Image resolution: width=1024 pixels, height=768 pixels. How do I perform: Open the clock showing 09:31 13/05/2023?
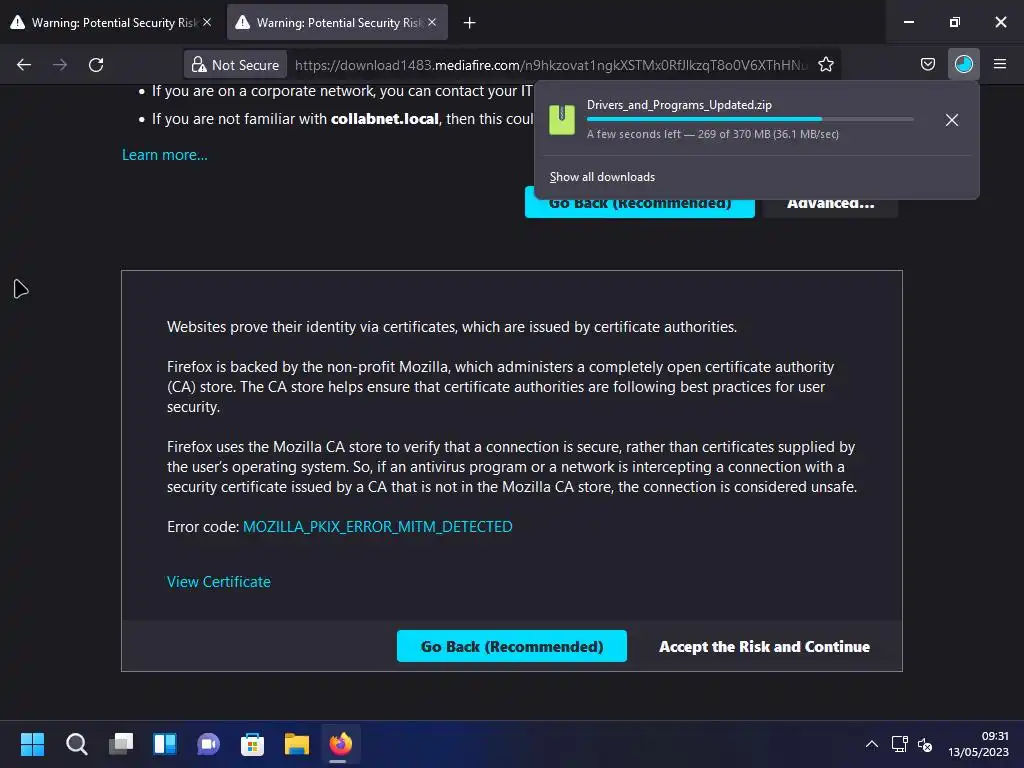pyautogui.click(x=978, y=744)
